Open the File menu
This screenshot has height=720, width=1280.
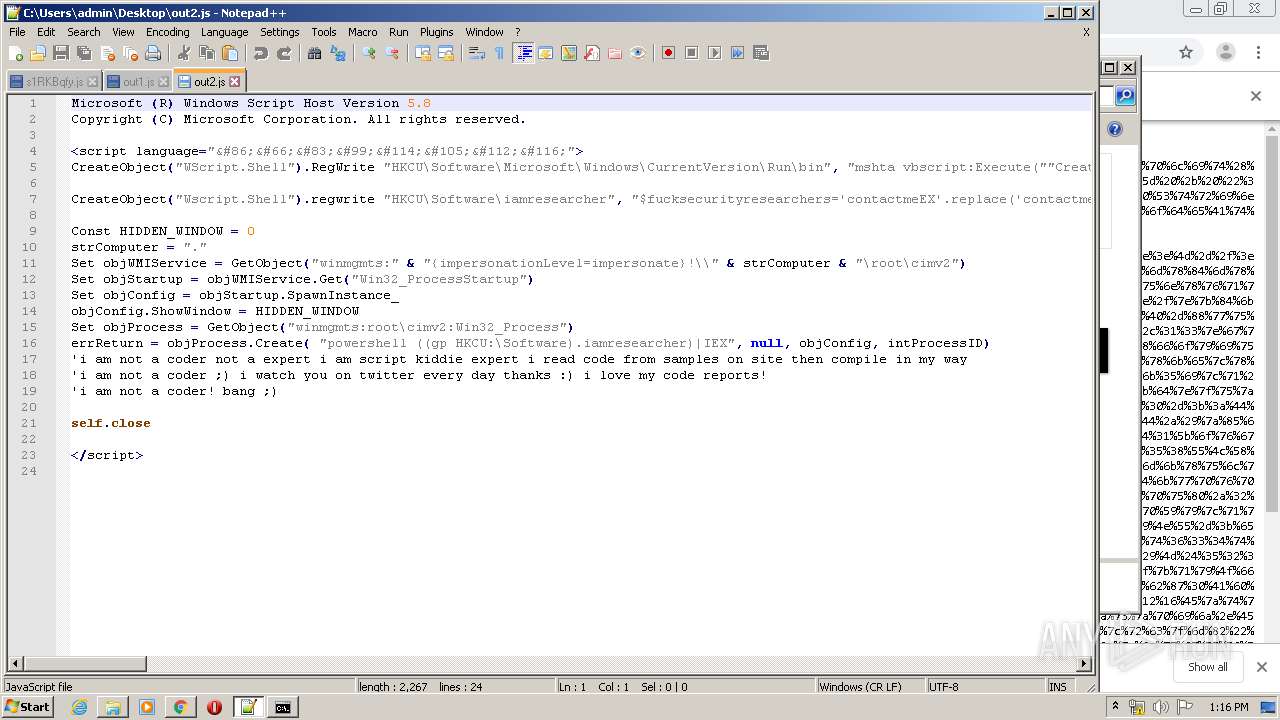point(17,32)
